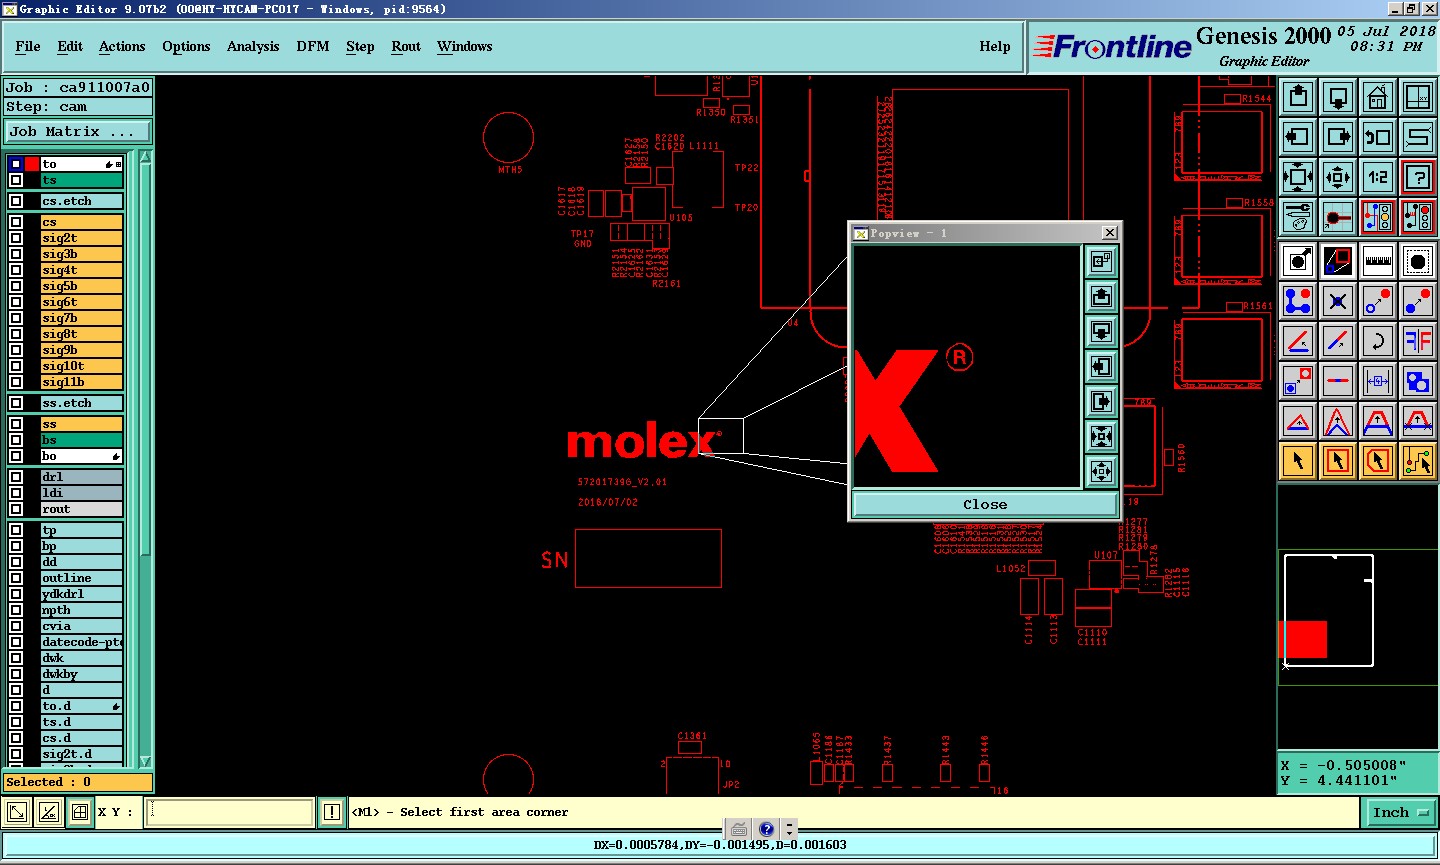Image resolution: width=1440 pixels, height=865 pixels.
Task: Open the File menu
Action: (28, 46)
